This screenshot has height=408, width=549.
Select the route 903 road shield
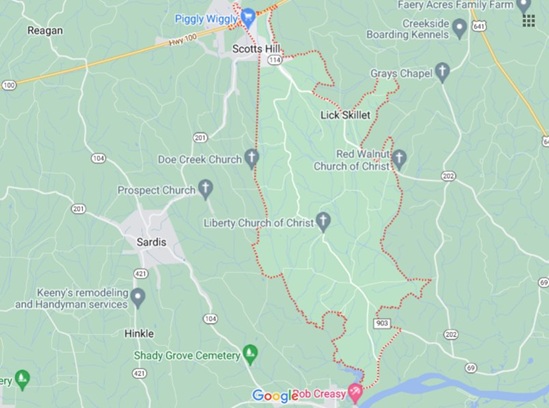point(382,323)
